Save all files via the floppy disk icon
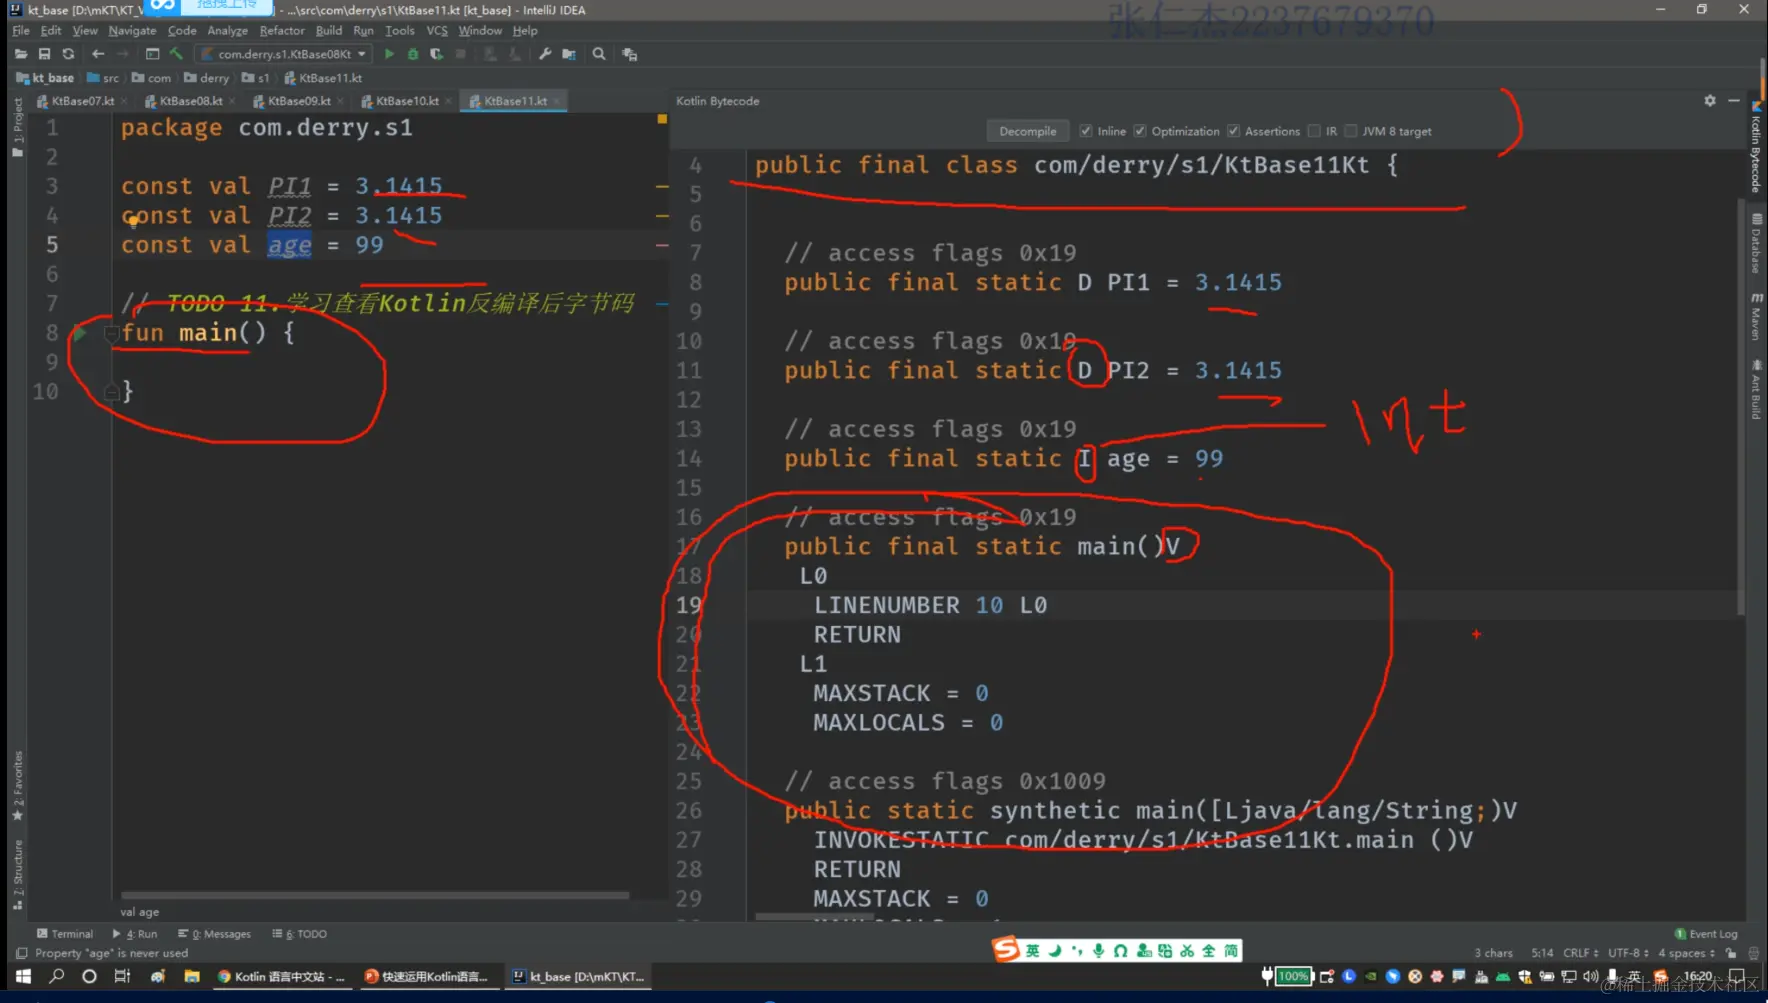 [44, 54]
